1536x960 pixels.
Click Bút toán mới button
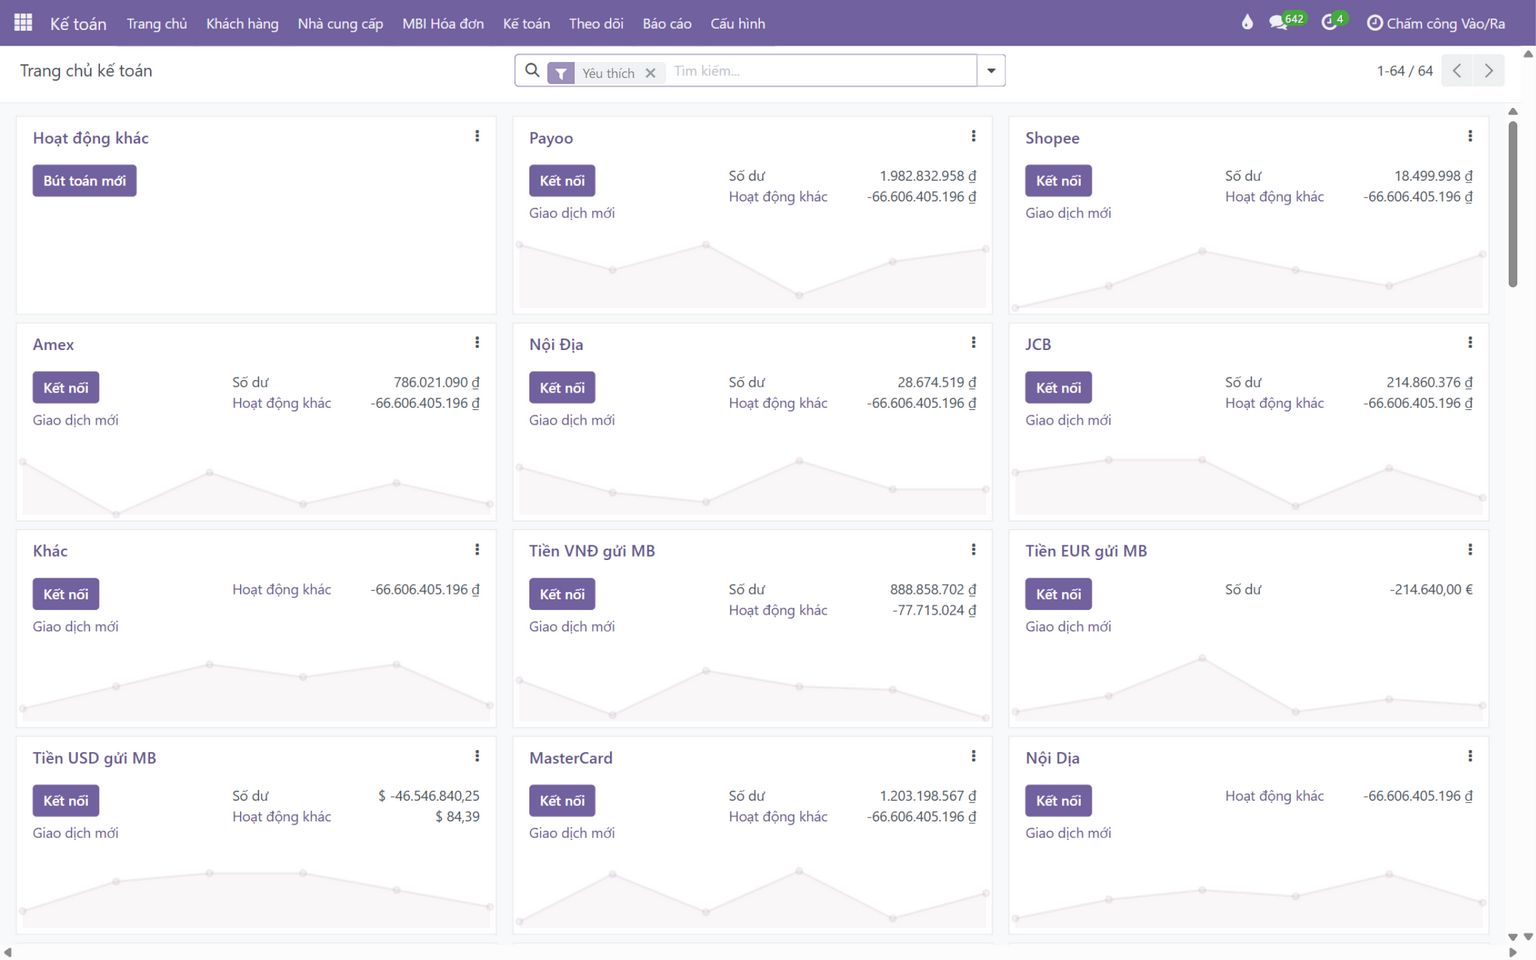click(x=85, y=181)
